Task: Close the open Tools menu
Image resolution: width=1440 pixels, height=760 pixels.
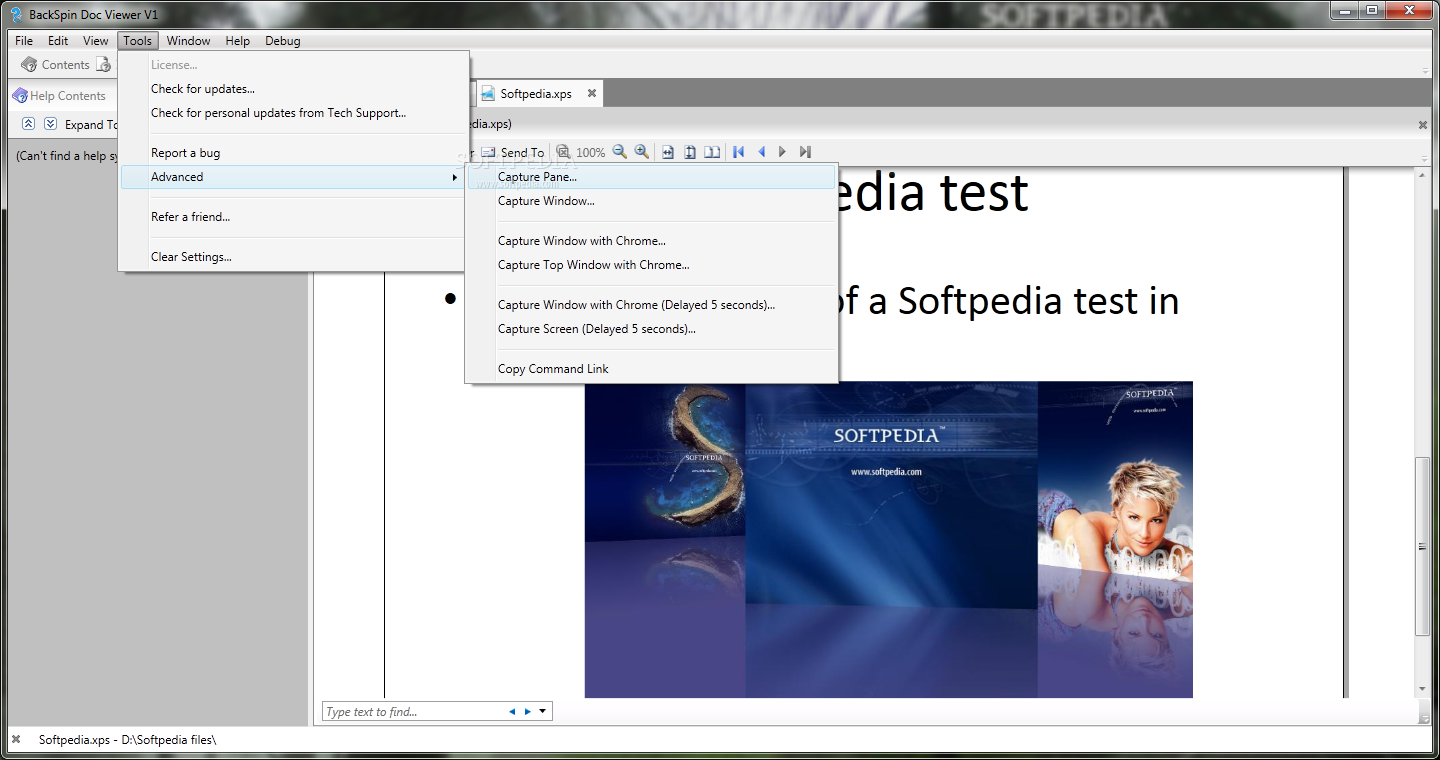Action: (138, 41)
